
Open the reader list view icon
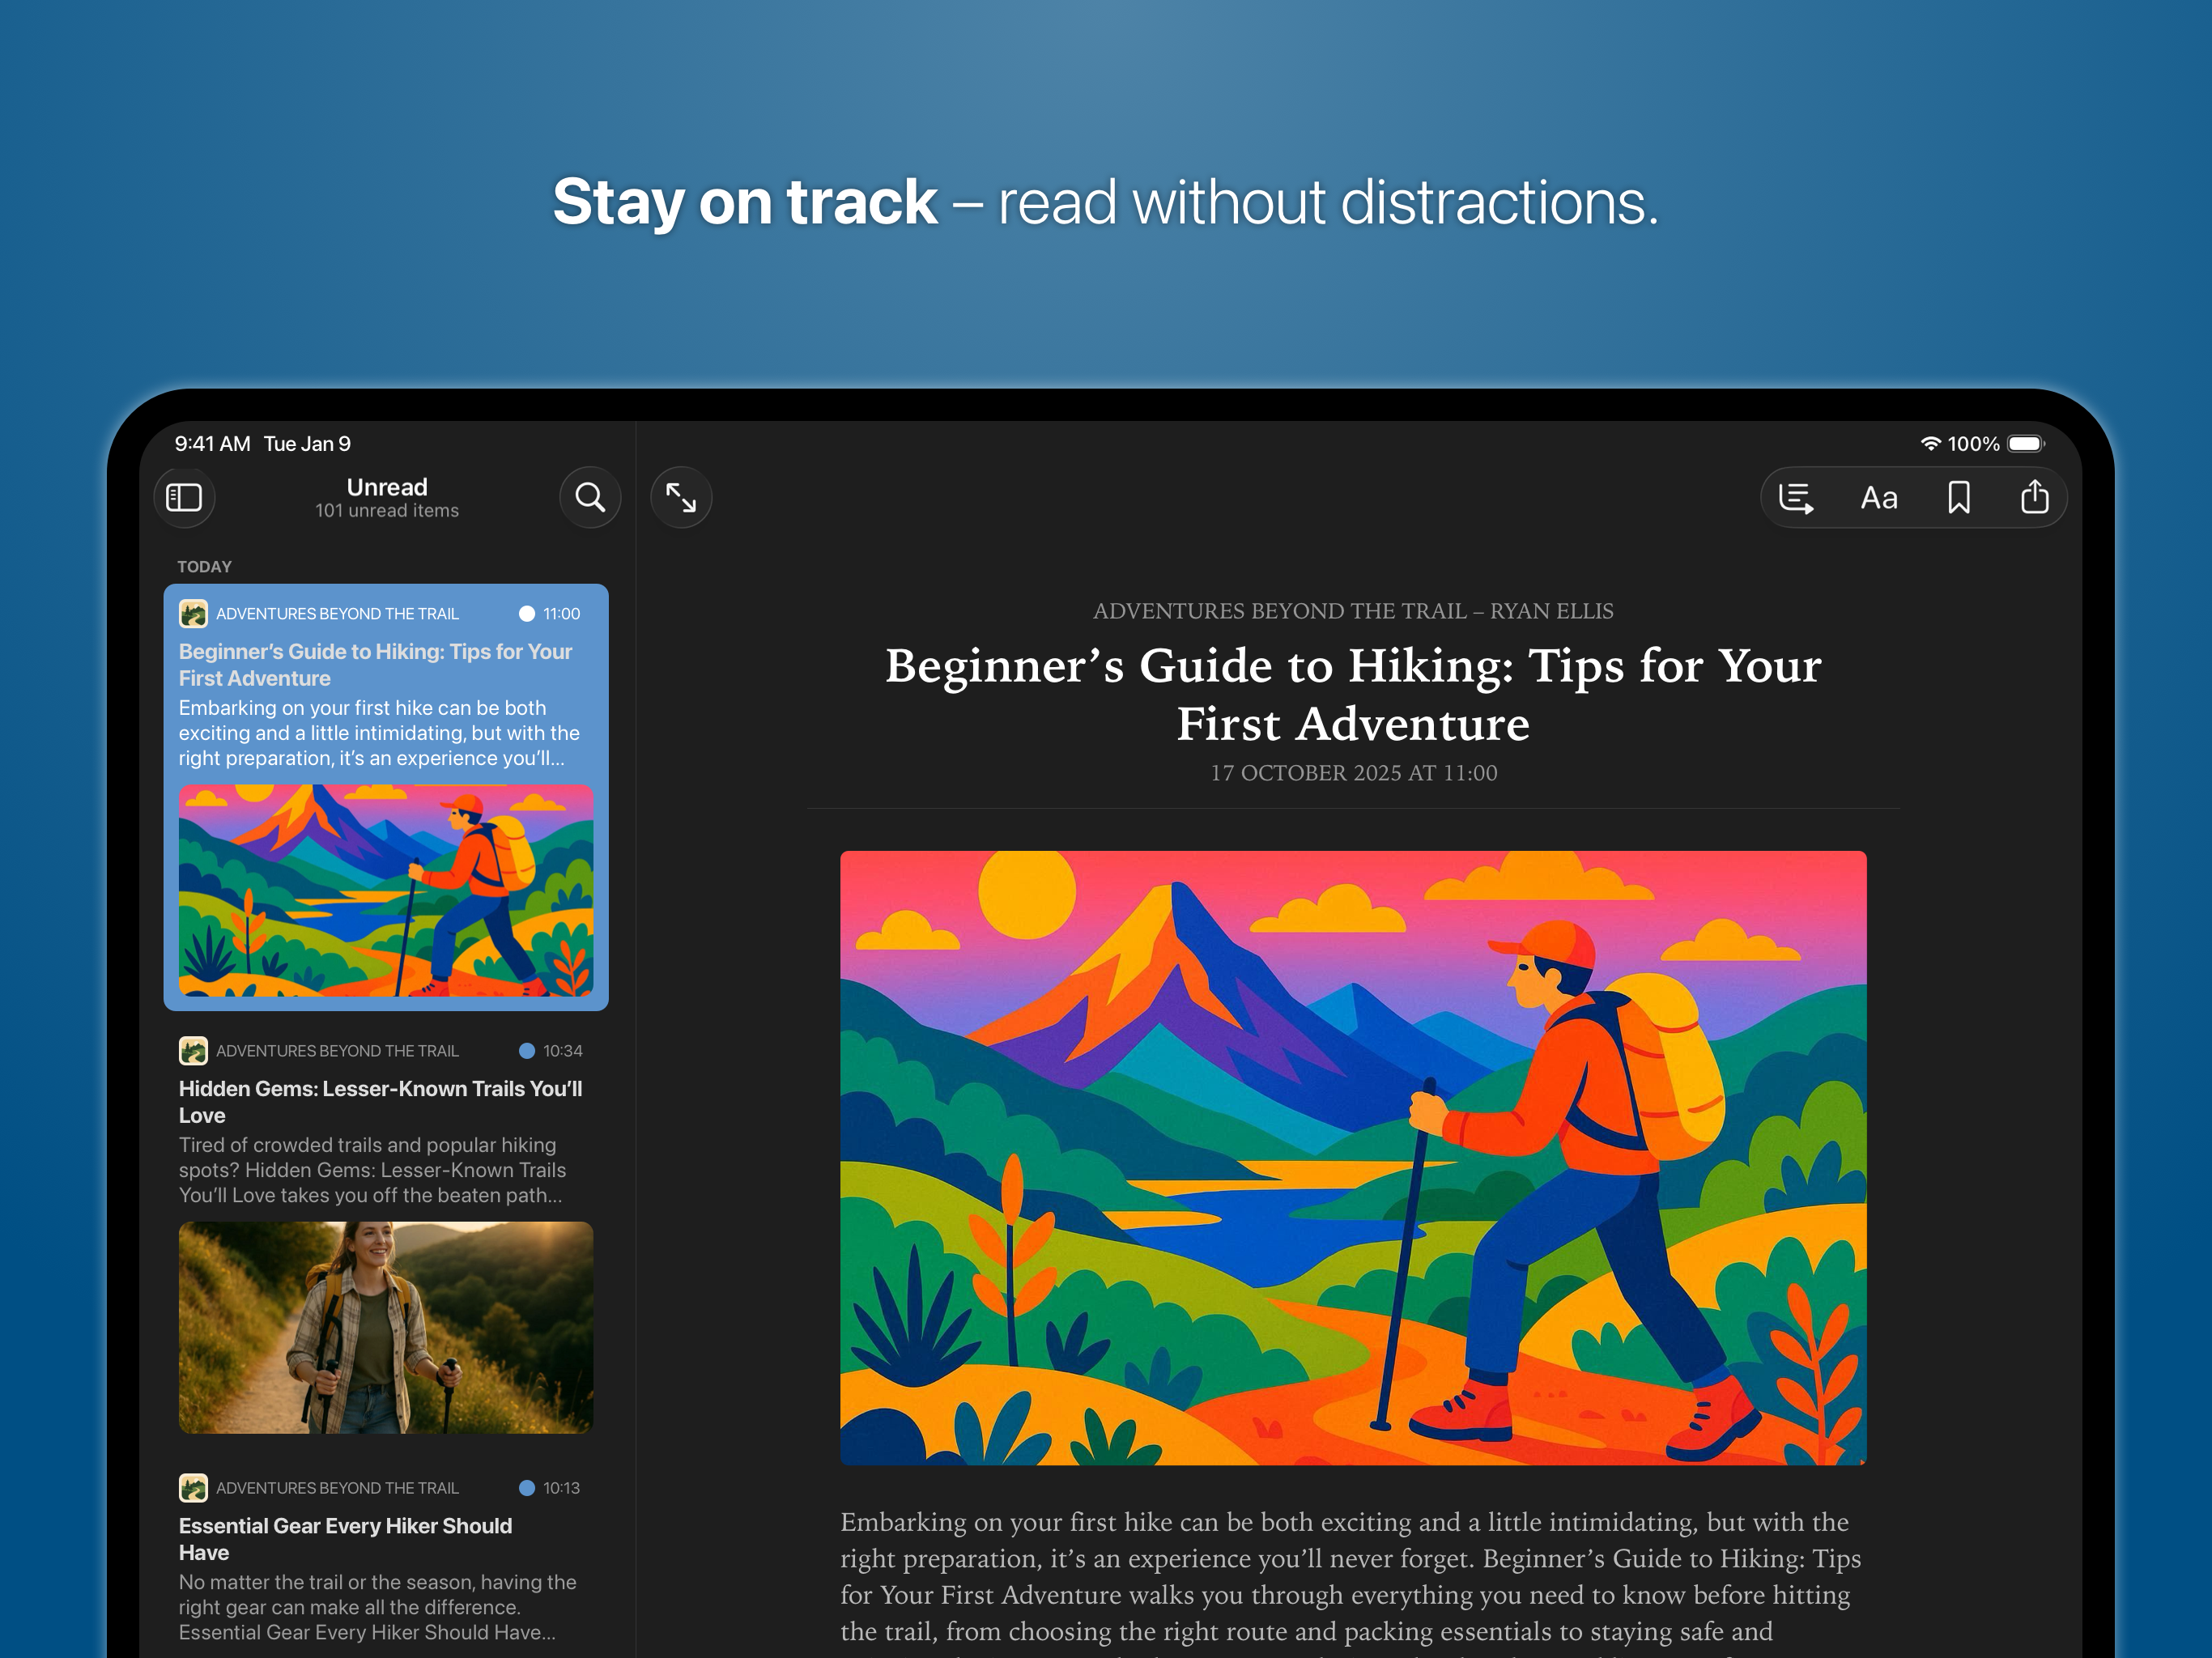[1796, 497]
